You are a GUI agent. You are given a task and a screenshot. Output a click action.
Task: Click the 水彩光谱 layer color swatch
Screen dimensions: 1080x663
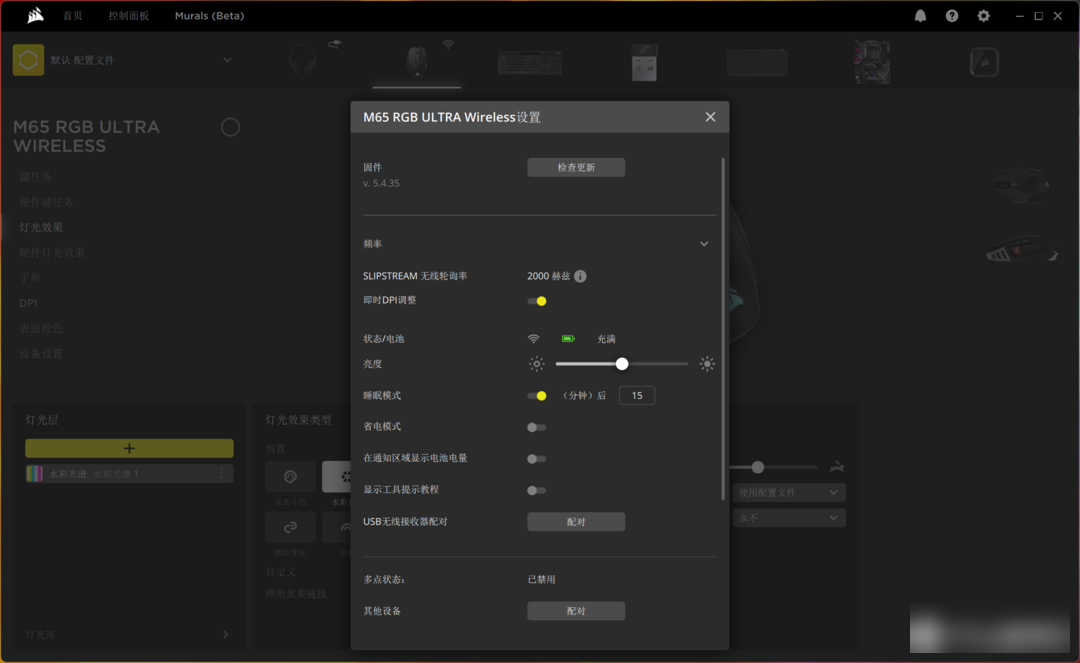(x=34, y=474)
